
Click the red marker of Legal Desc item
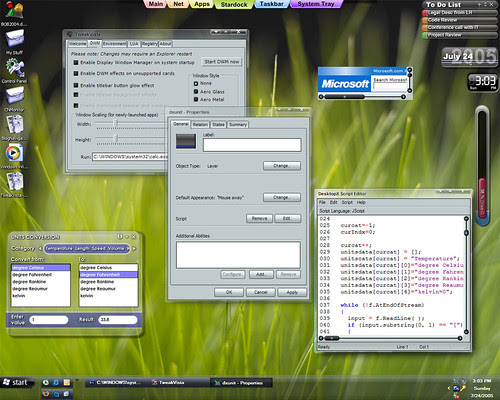[425, 13]
